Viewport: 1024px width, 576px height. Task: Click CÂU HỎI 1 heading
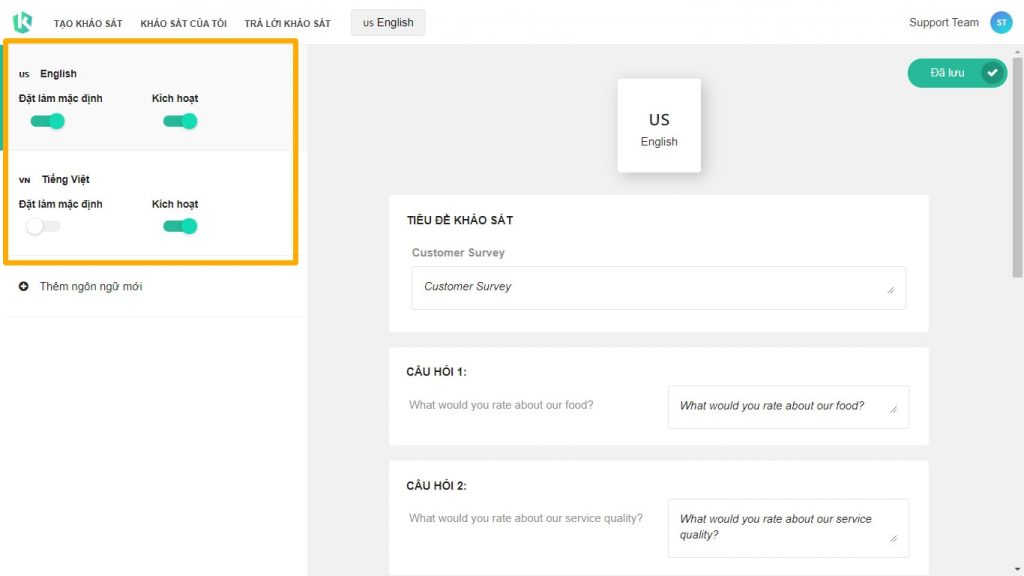tap(436, 372)
